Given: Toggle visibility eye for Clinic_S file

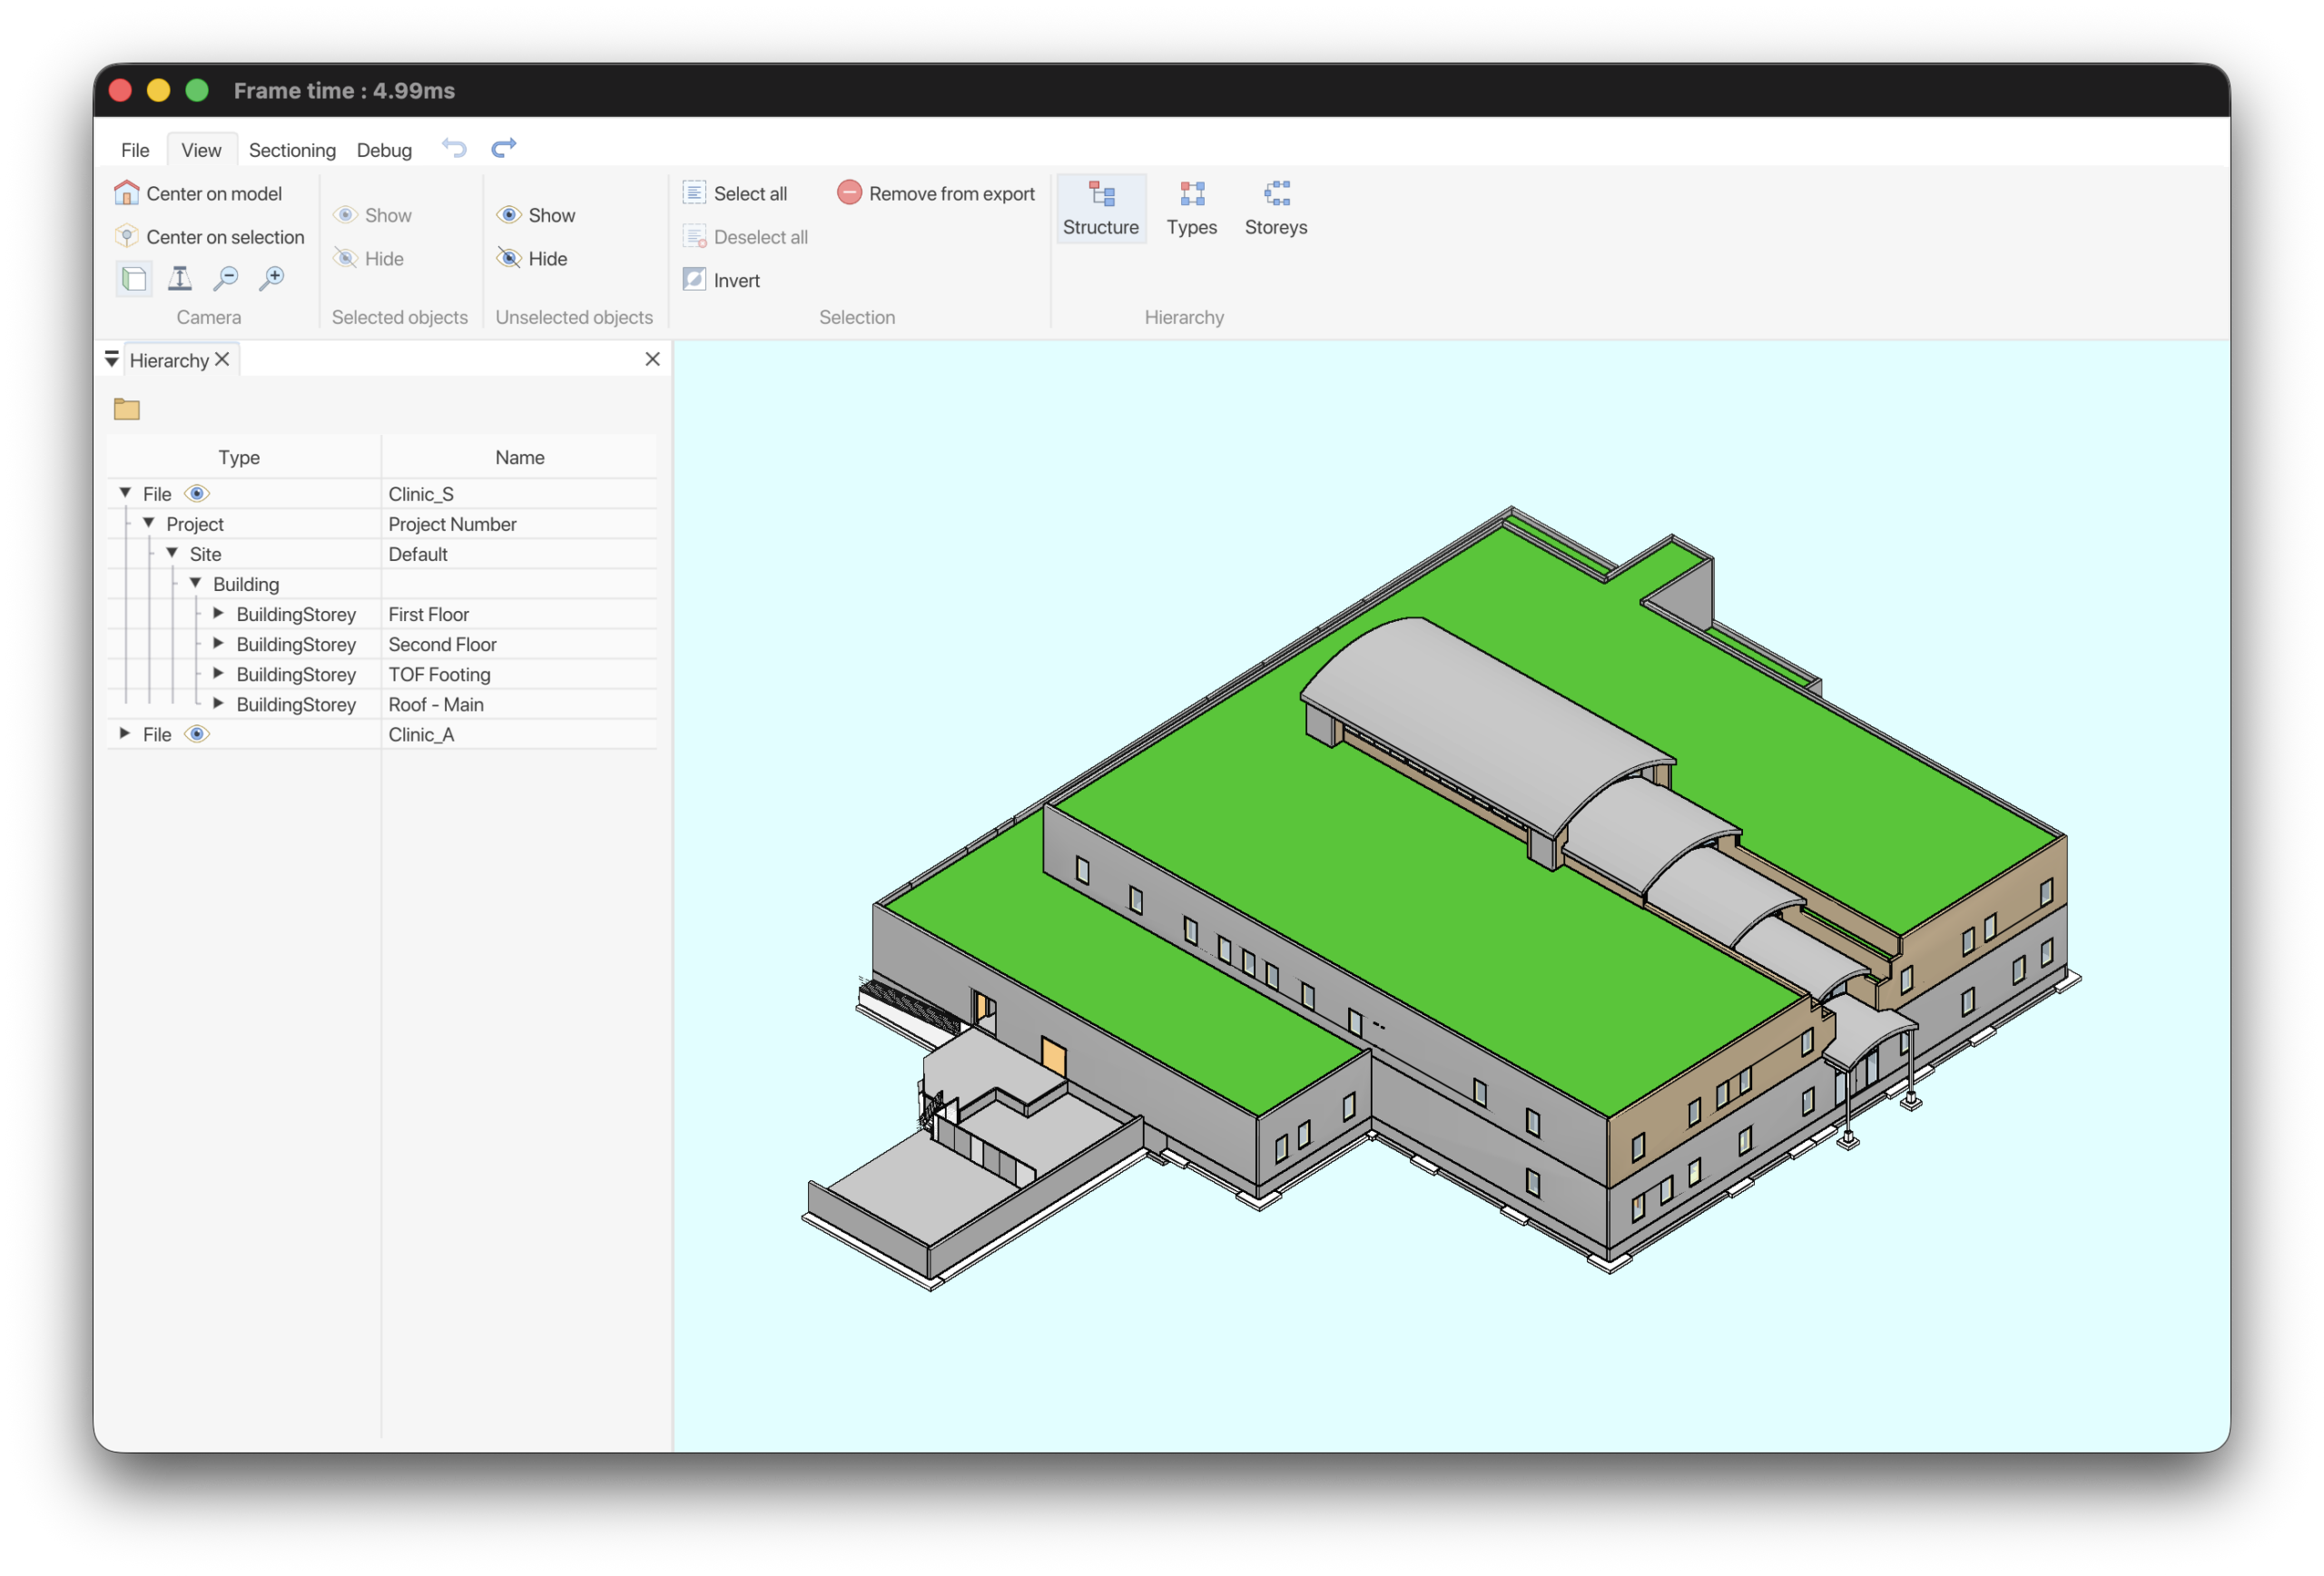Looking at the screenshot, I should (x=197, y=494).
